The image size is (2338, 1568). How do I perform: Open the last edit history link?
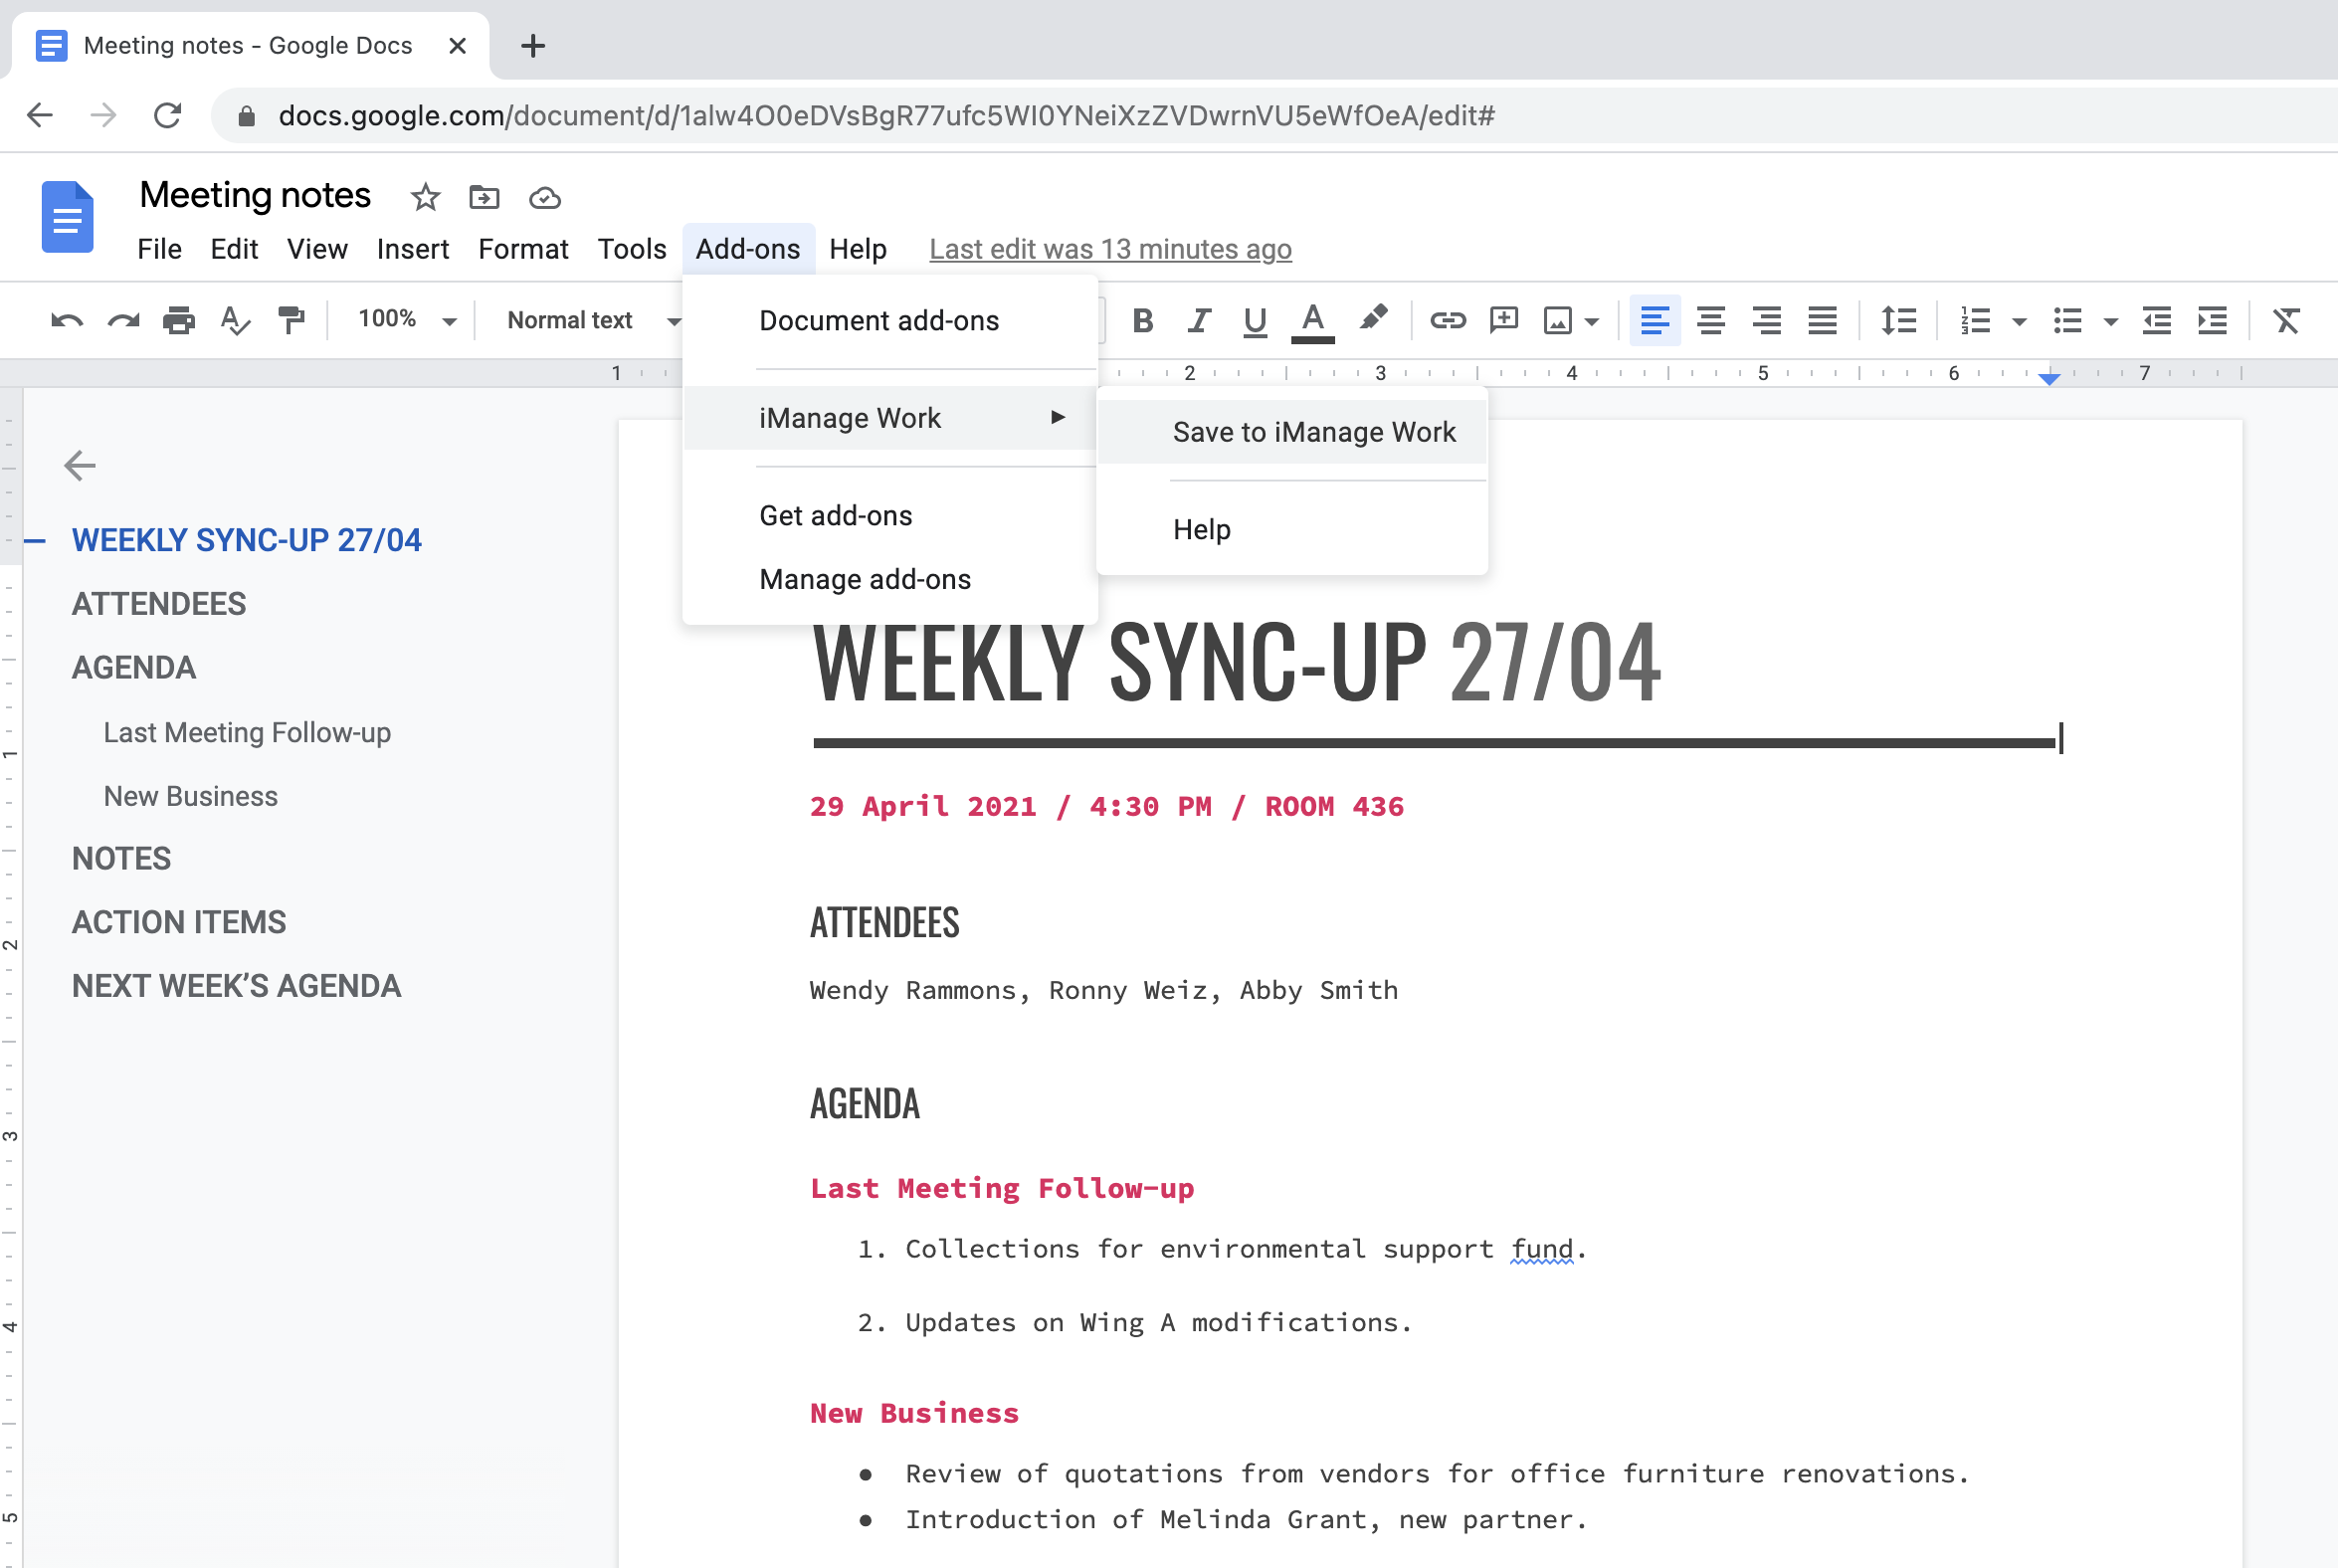click(x=1110, y=248)
